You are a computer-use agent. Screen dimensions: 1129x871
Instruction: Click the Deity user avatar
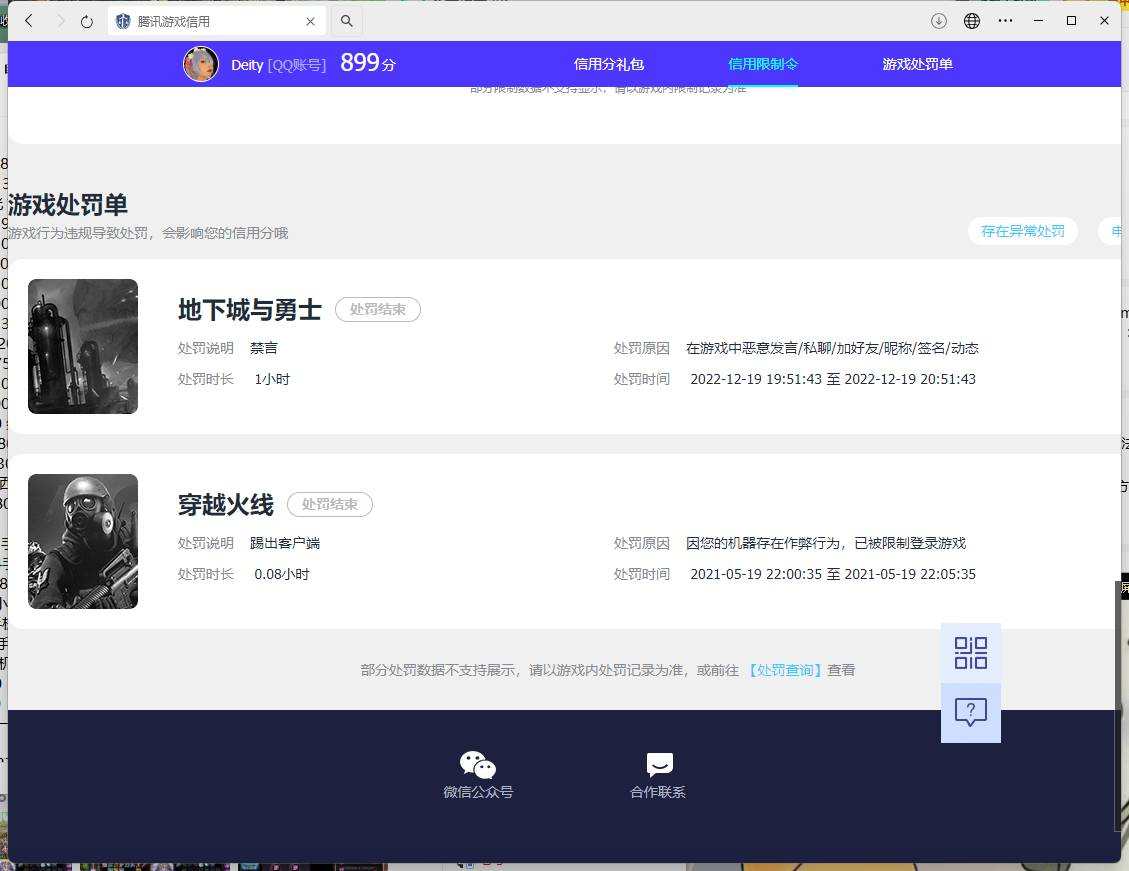pos(201,64)
